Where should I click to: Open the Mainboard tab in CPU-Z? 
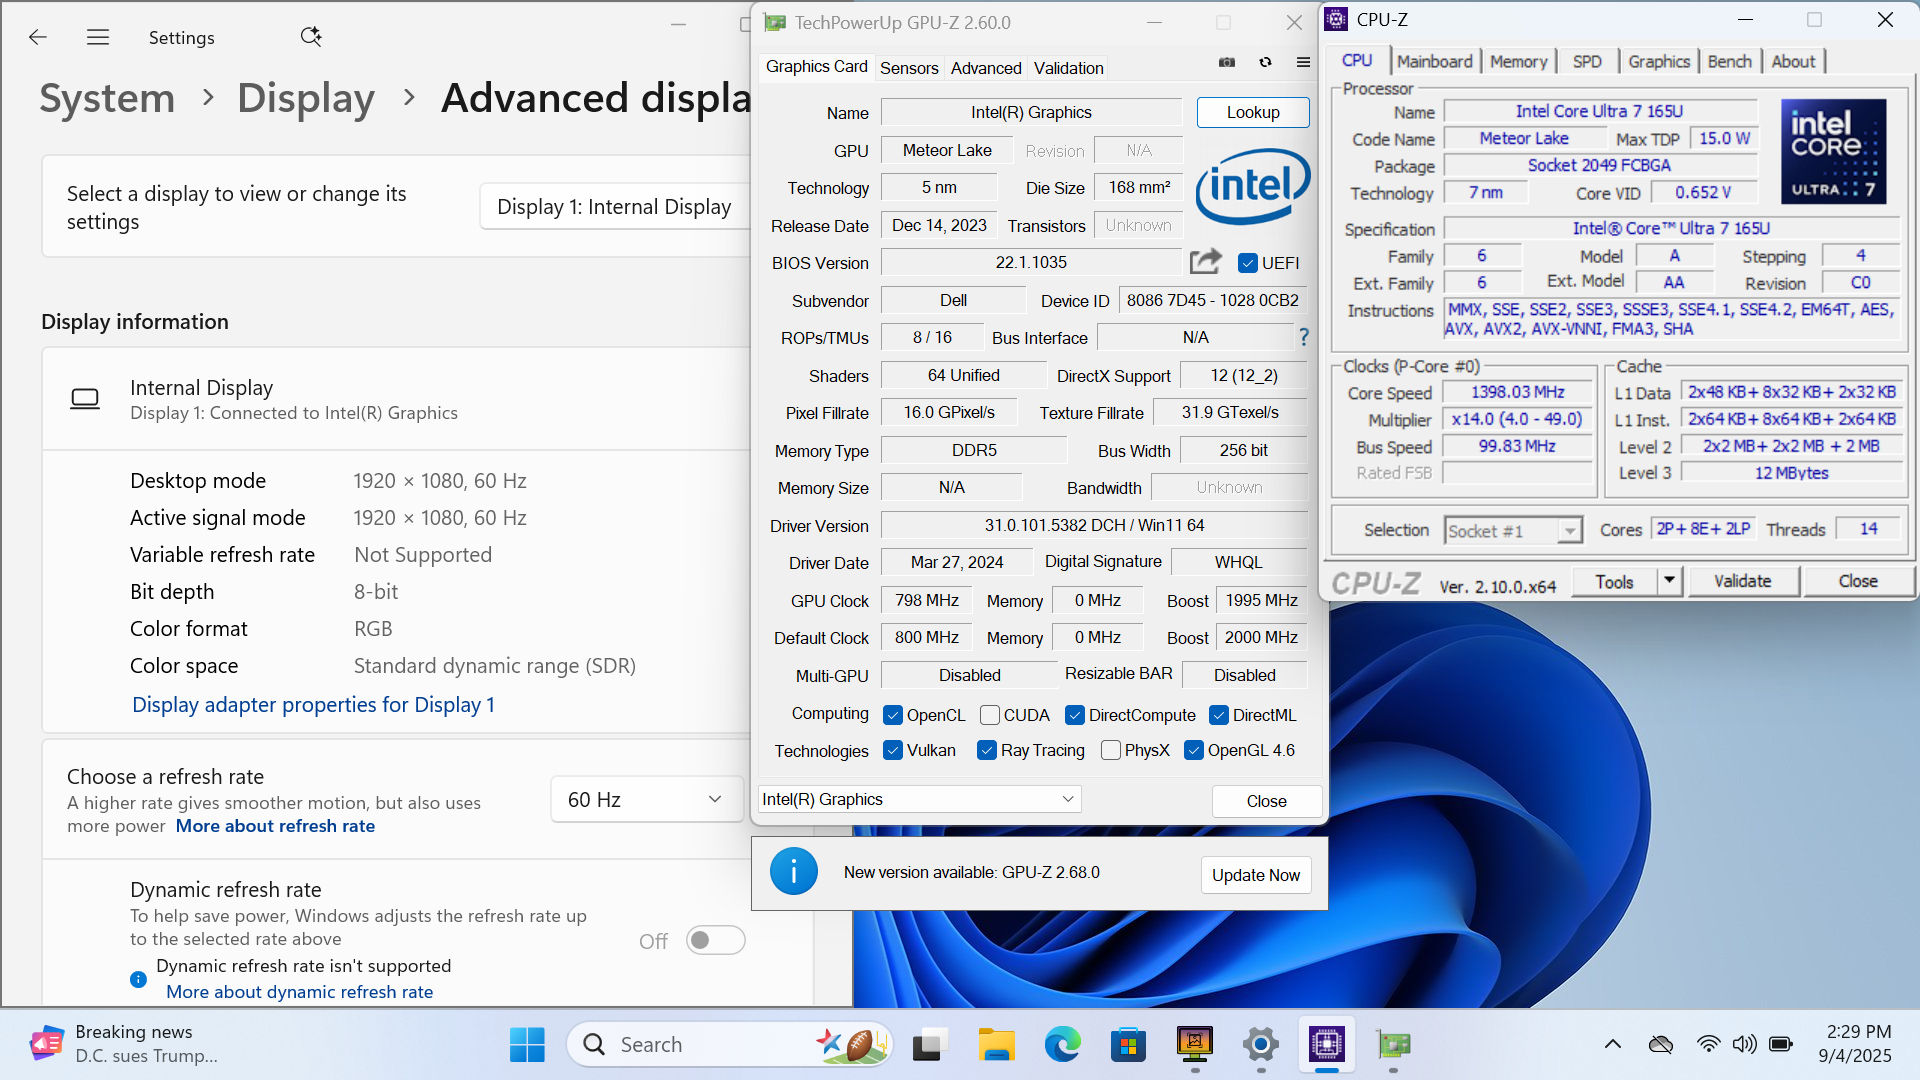pos(1435,61)
